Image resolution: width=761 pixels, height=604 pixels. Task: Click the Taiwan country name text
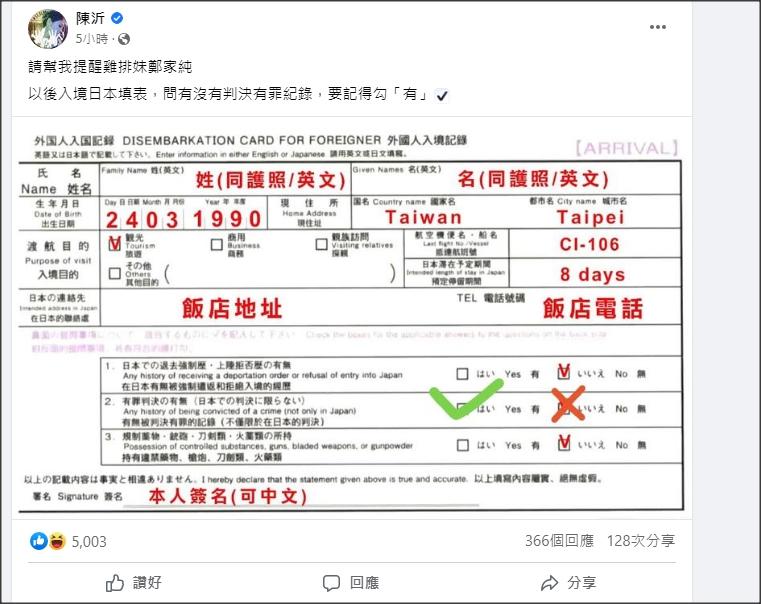[424, 217]
